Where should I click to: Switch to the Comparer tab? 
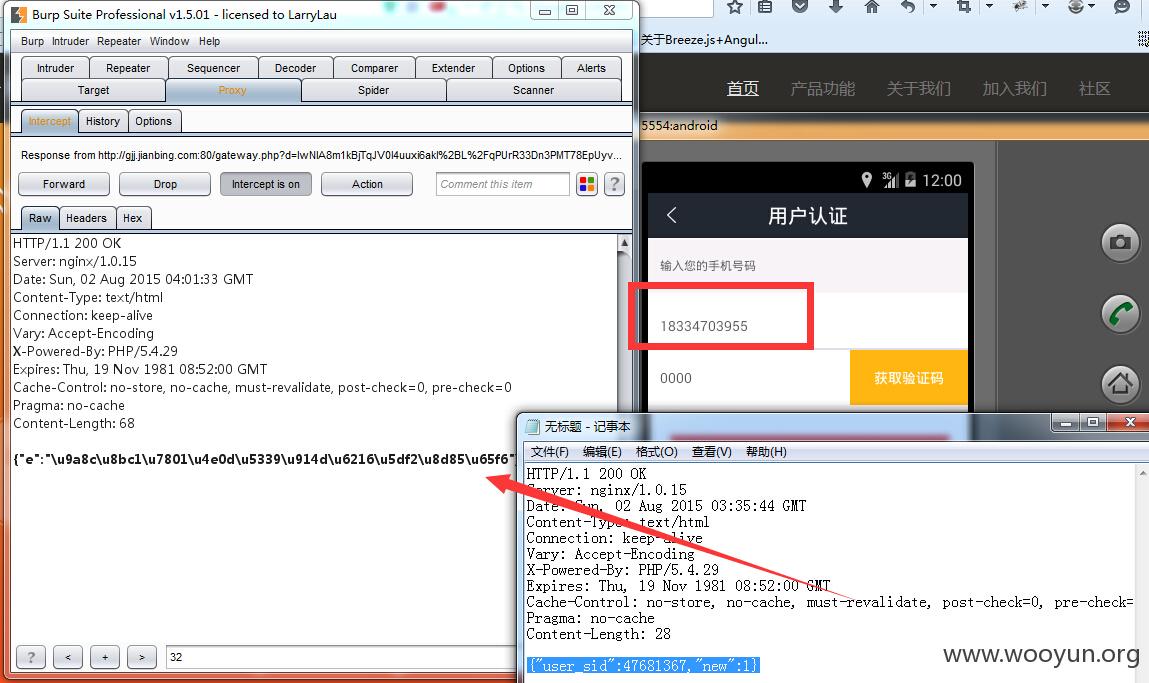pyautogui.click(x=374, y=68)
